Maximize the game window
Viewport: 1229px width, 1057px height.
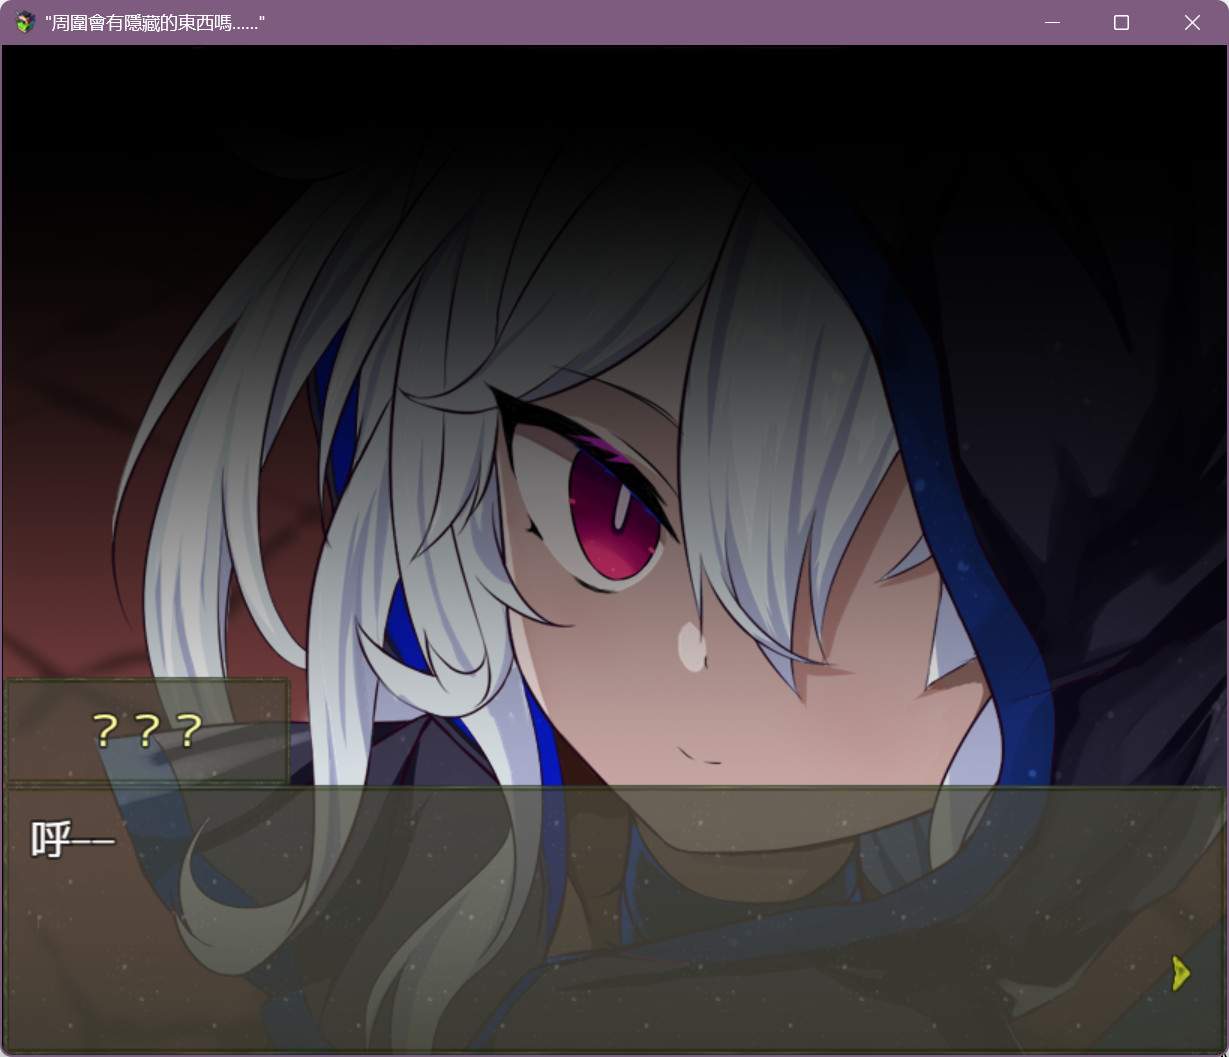[x=1121, y=22]
